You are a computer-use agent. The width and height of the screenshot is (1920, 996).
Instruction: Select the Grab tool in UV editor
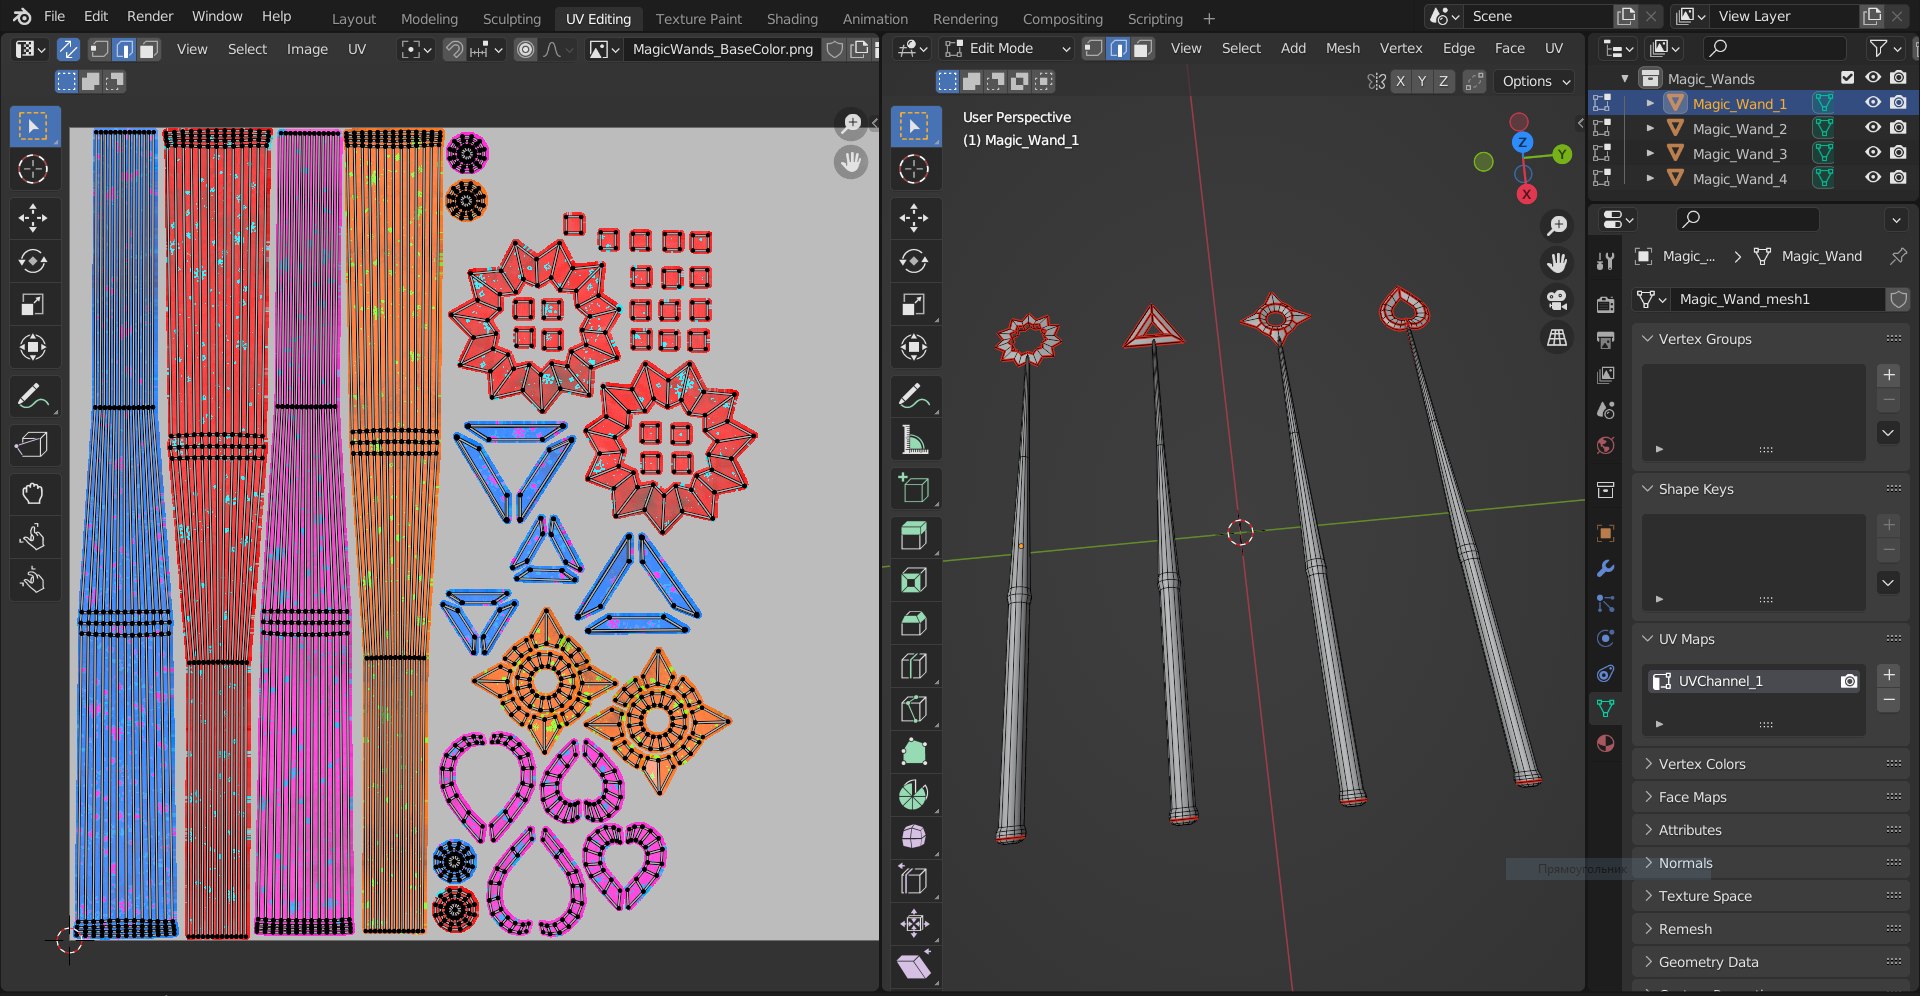coord(33,492)
